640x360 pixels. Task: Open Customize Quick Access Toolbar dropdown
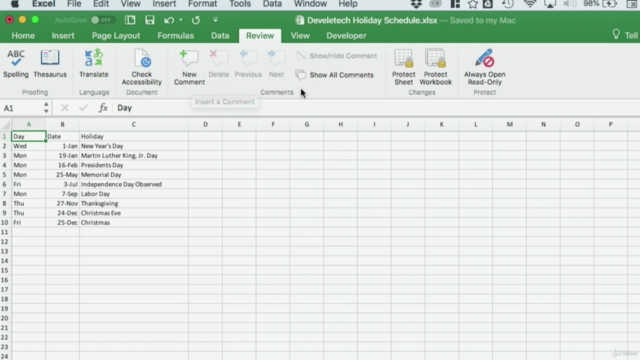pyautogui.click(x=216, y=20)
